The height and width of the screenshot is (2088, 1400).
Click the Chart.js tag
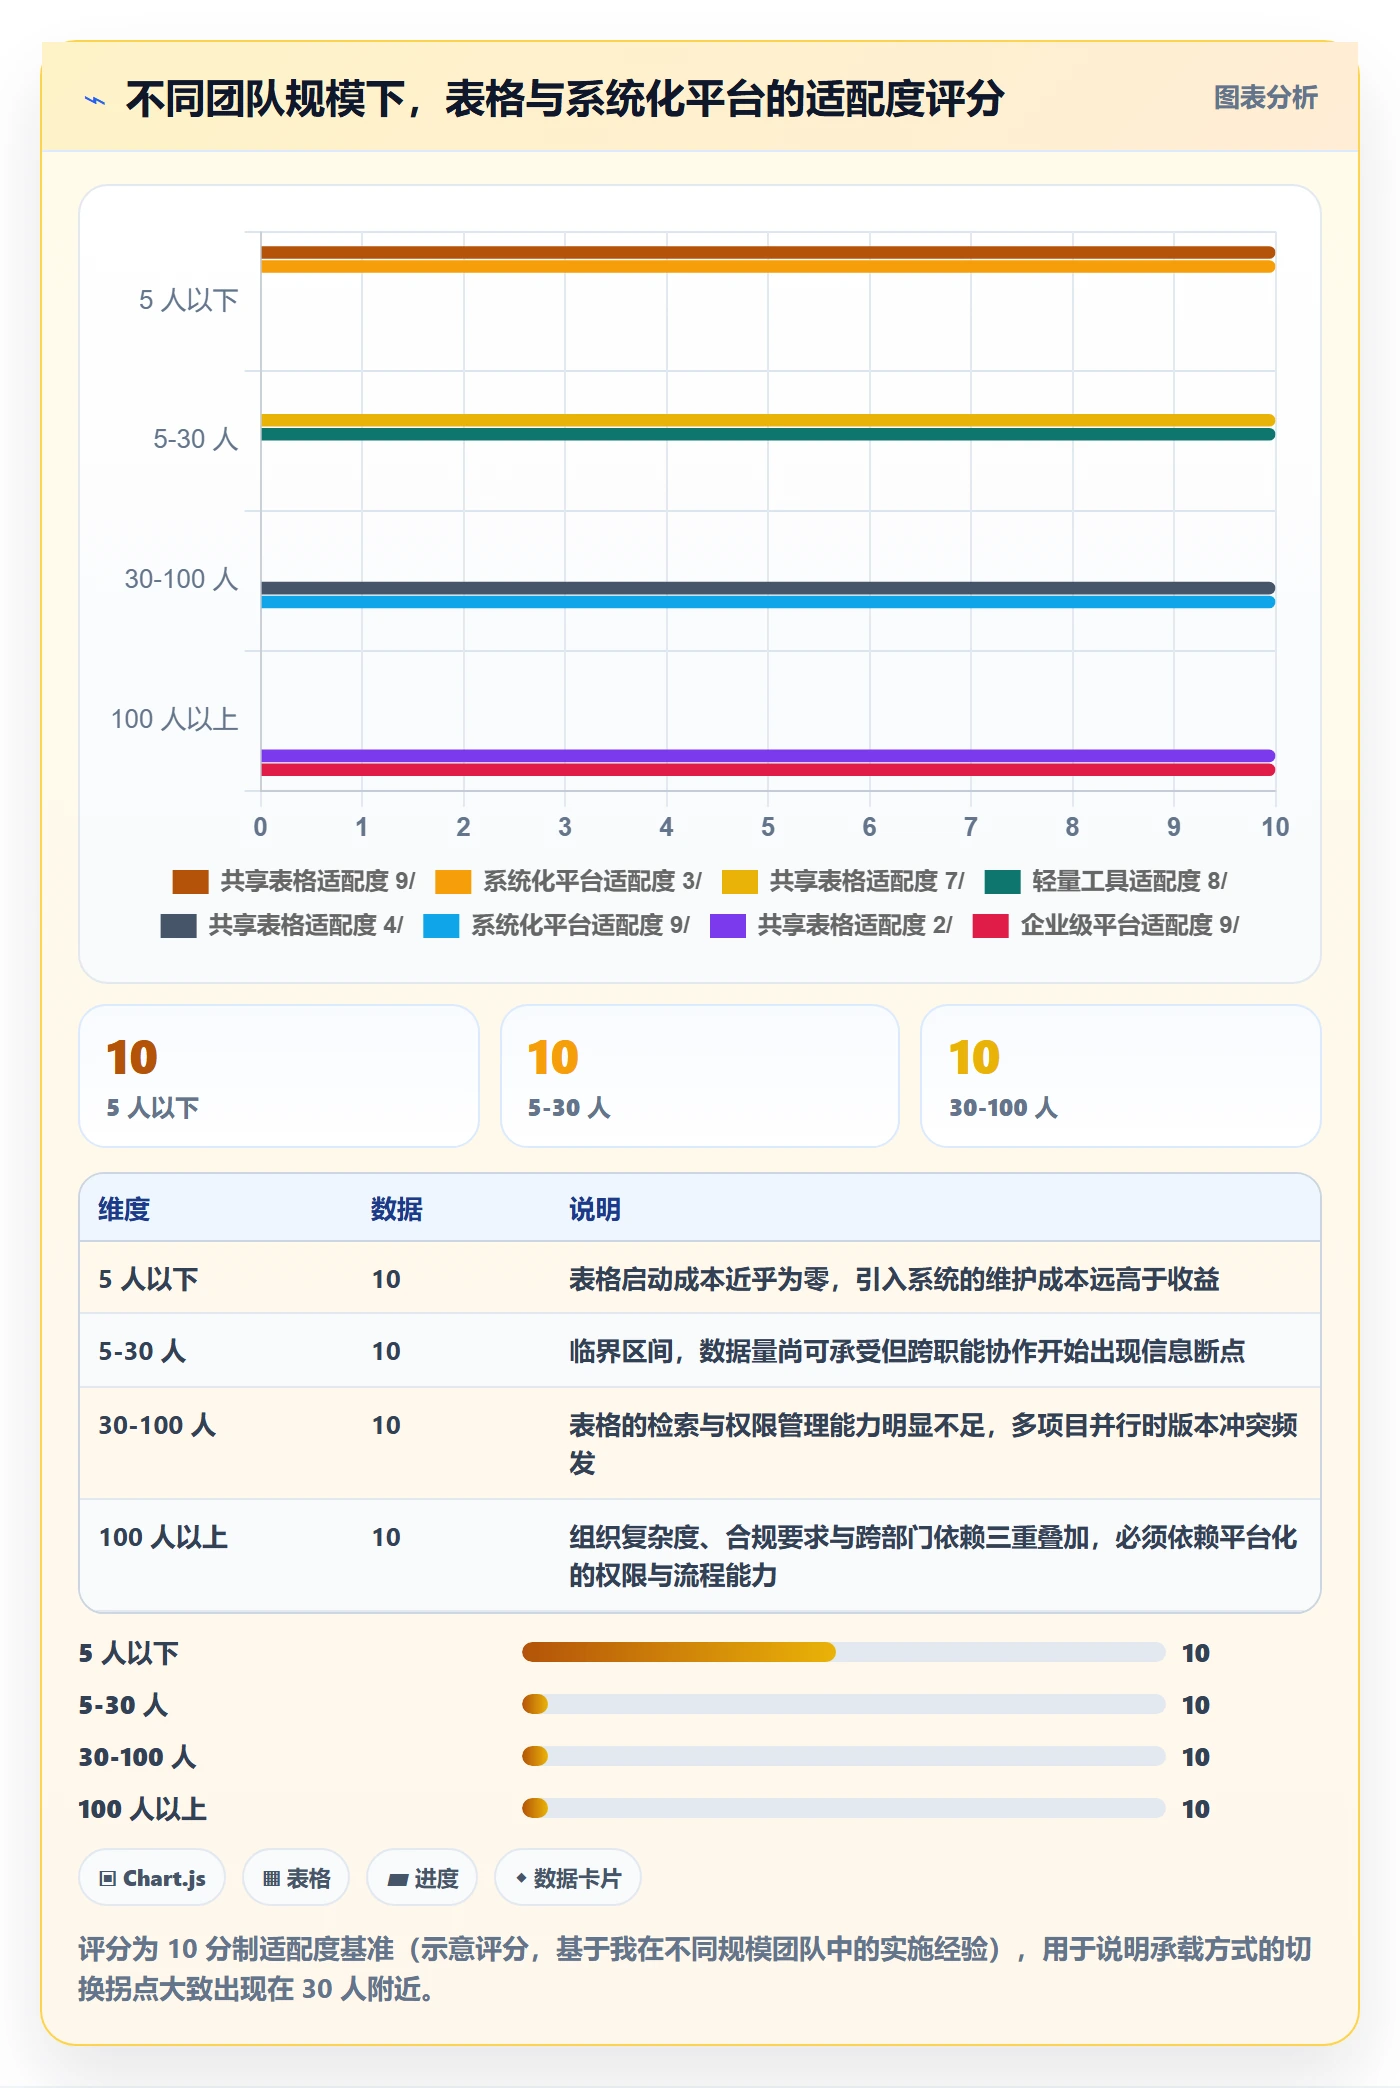[152, 1878]
